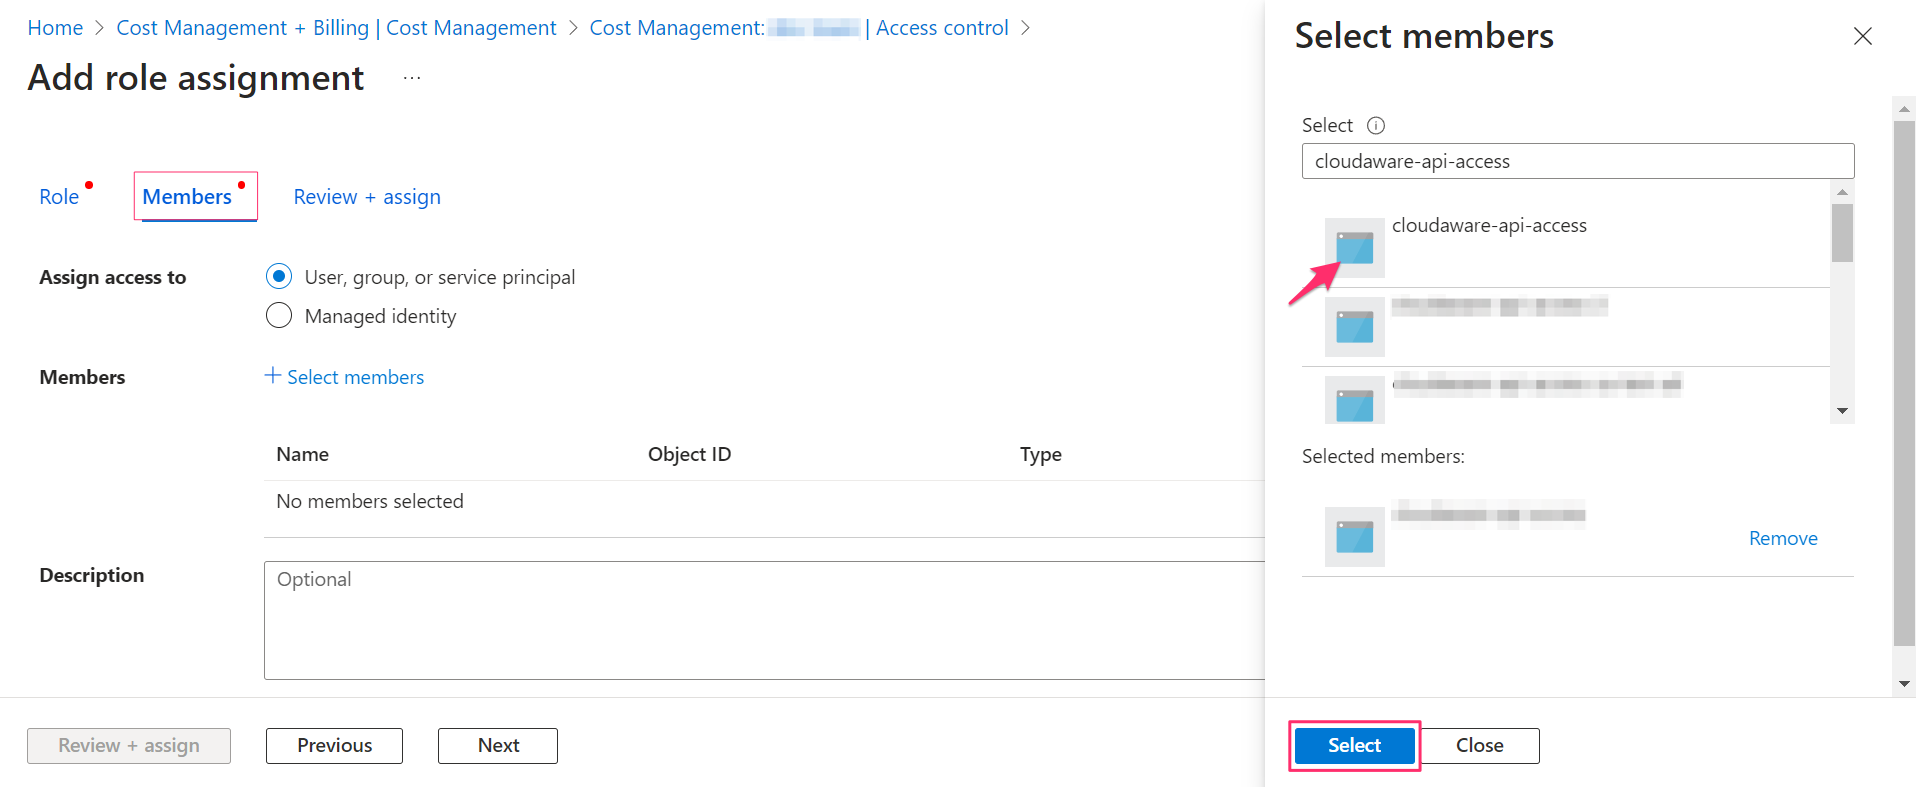Switch to the Role tab

59,197
